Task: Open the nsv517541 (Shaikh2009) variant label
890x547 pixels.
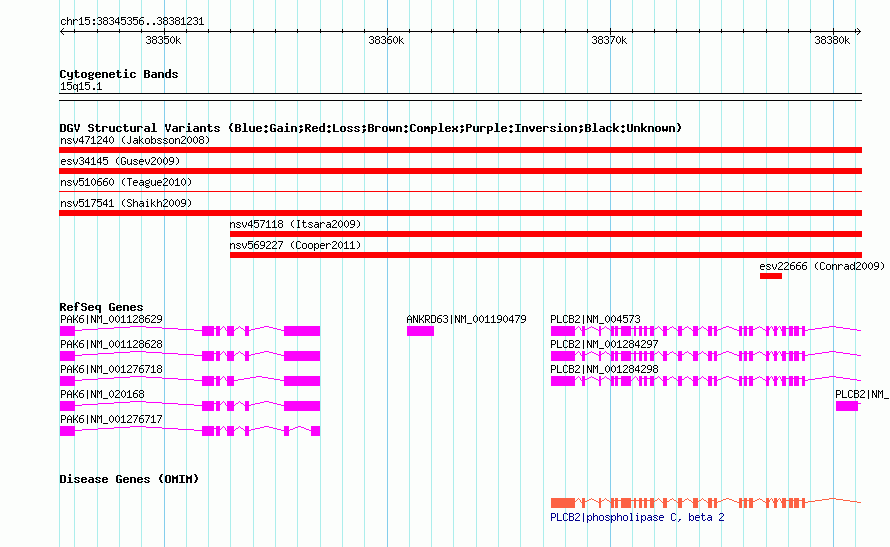Action: click(x=126, y=203)
